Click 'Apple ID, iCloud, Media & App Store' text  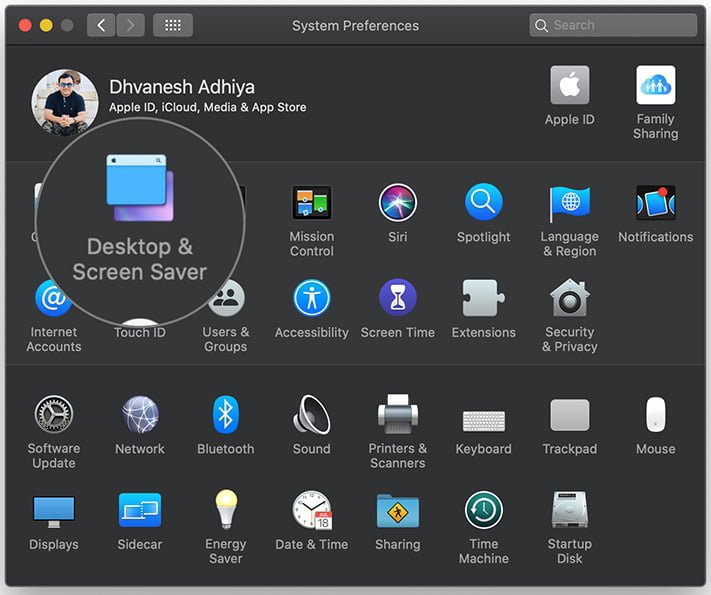(x=208, y=107)
